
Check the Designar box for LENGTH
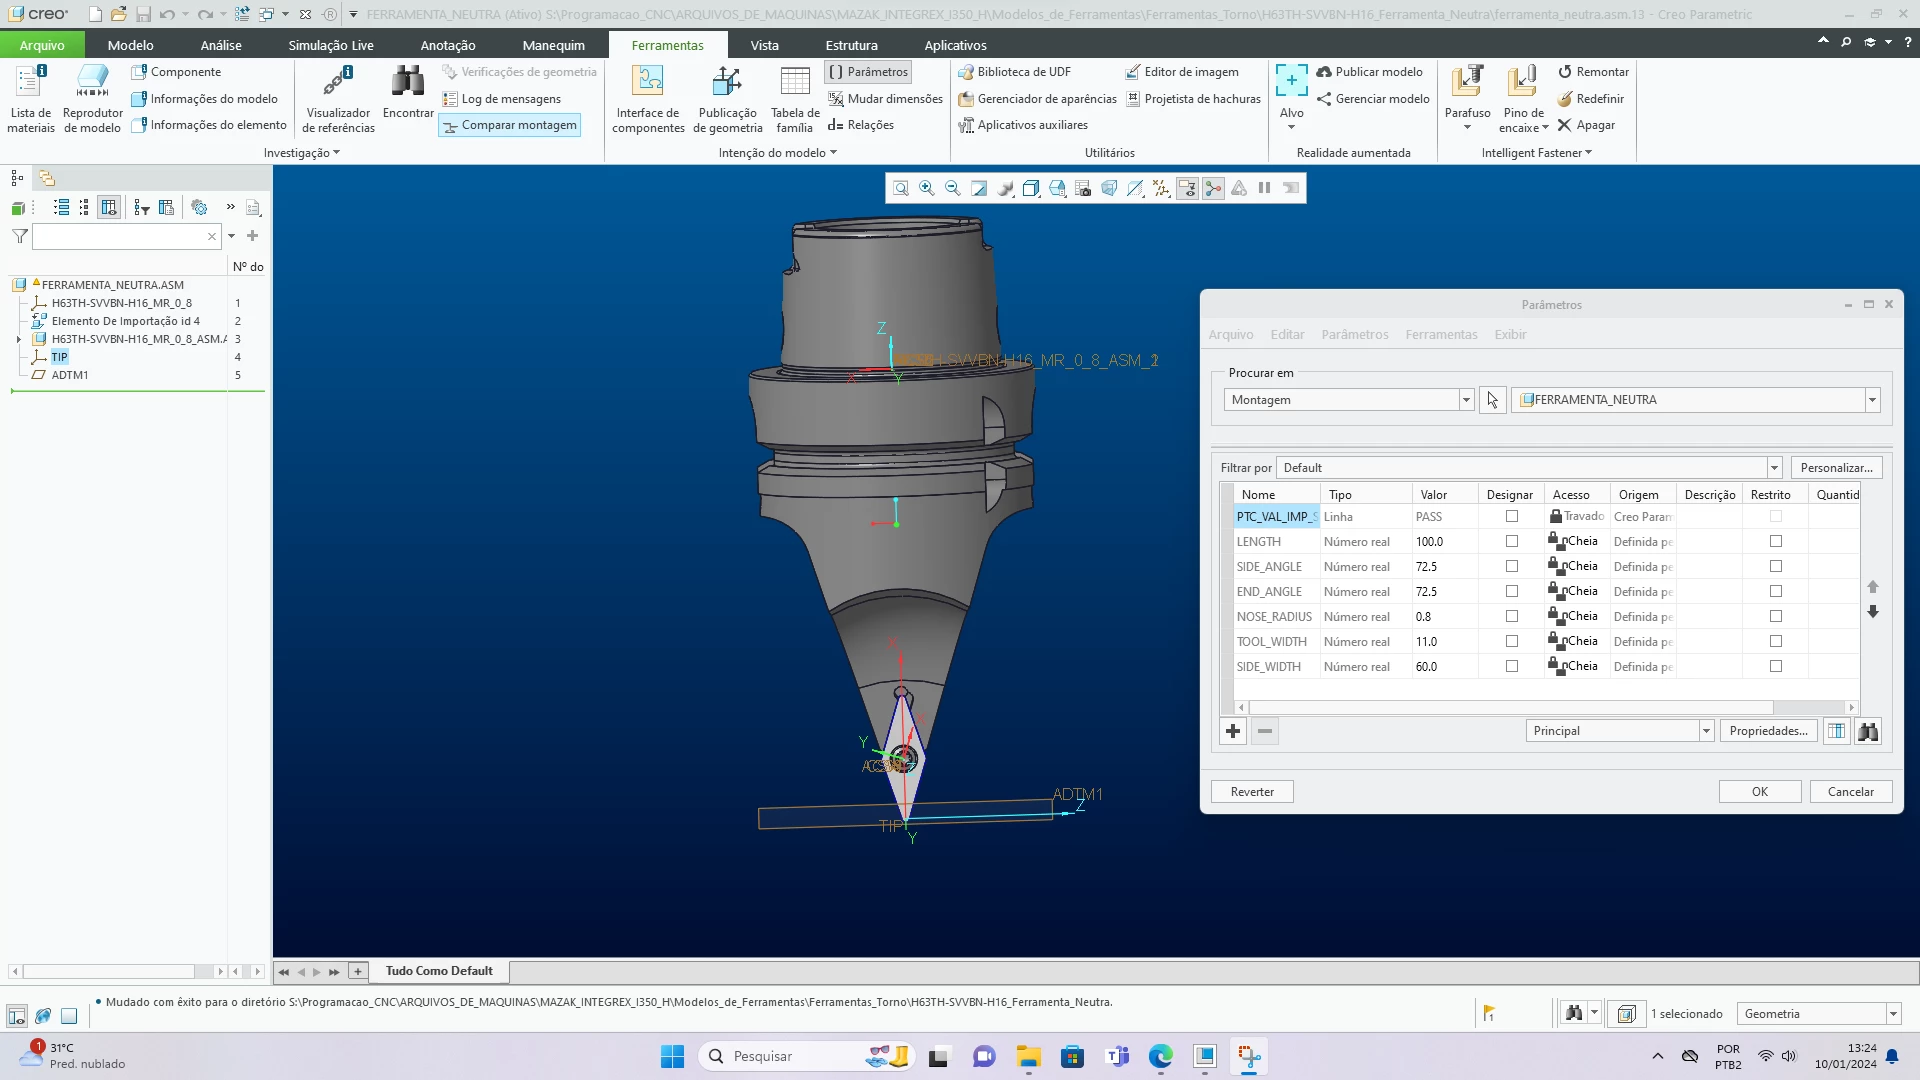[1512, 542]
